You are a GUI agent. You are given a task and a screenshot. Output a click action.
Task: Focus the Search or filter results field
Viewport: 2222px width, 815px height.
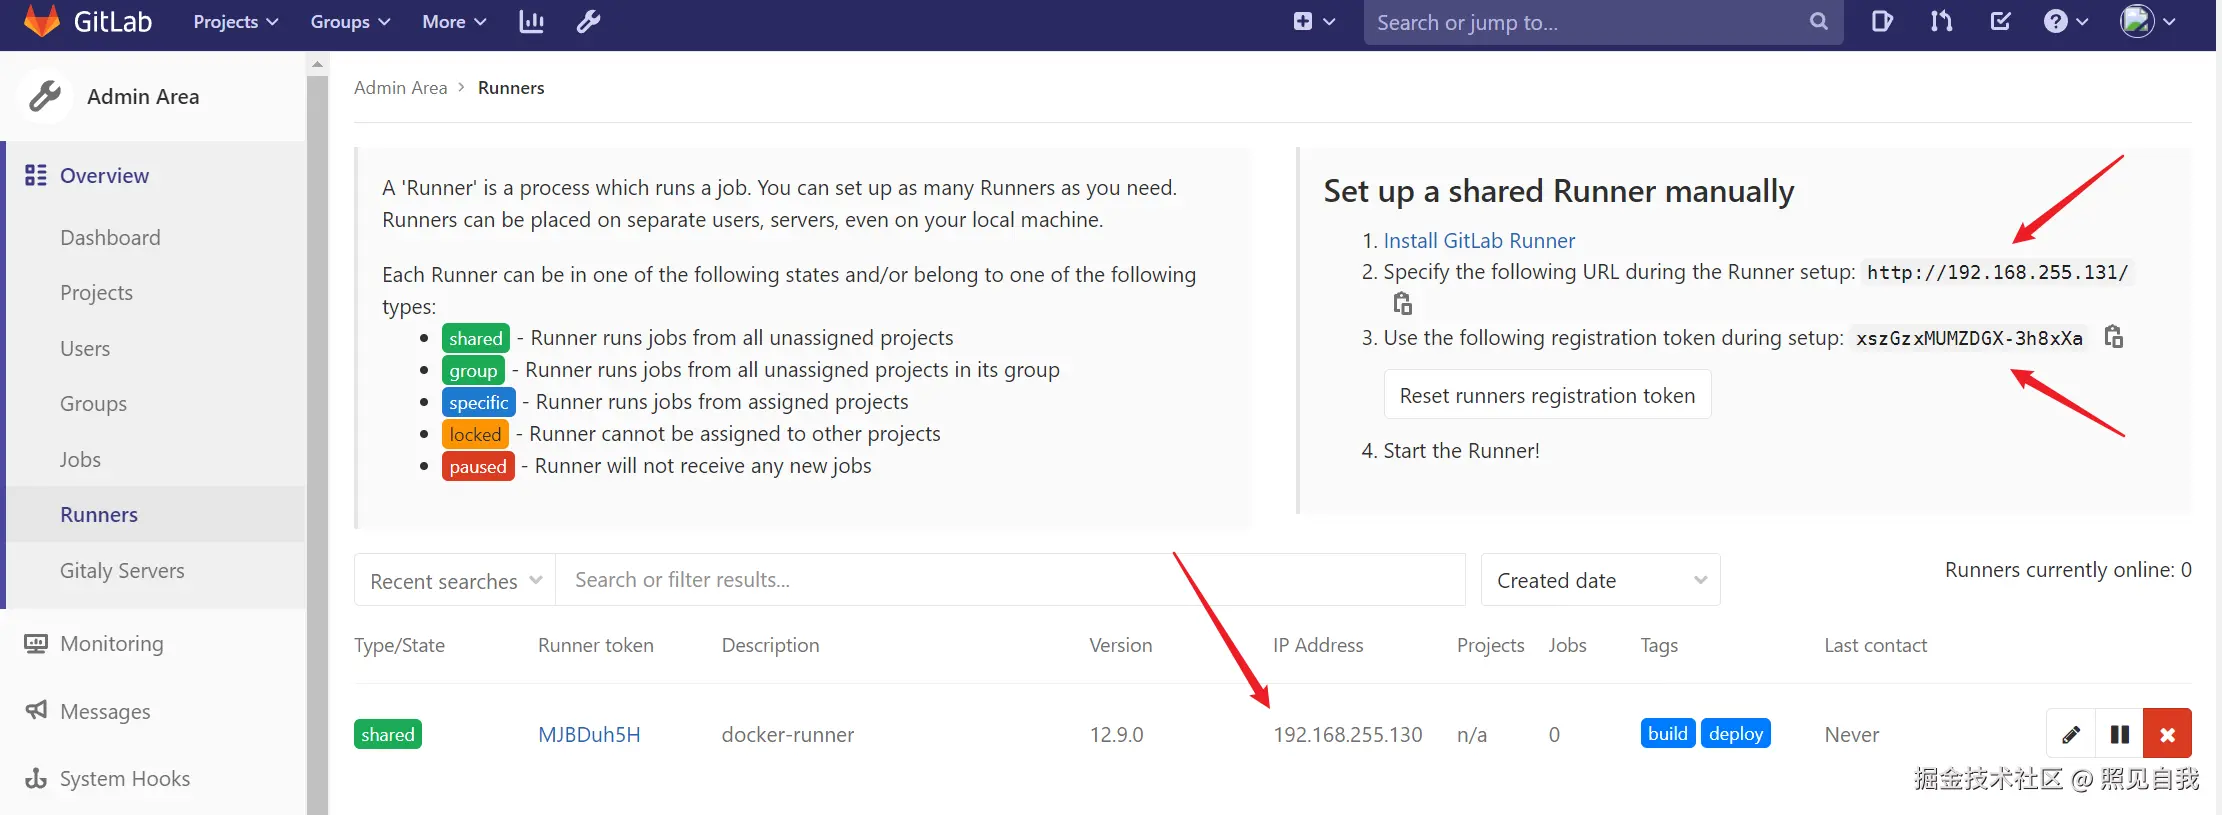tap(1010, 580)
